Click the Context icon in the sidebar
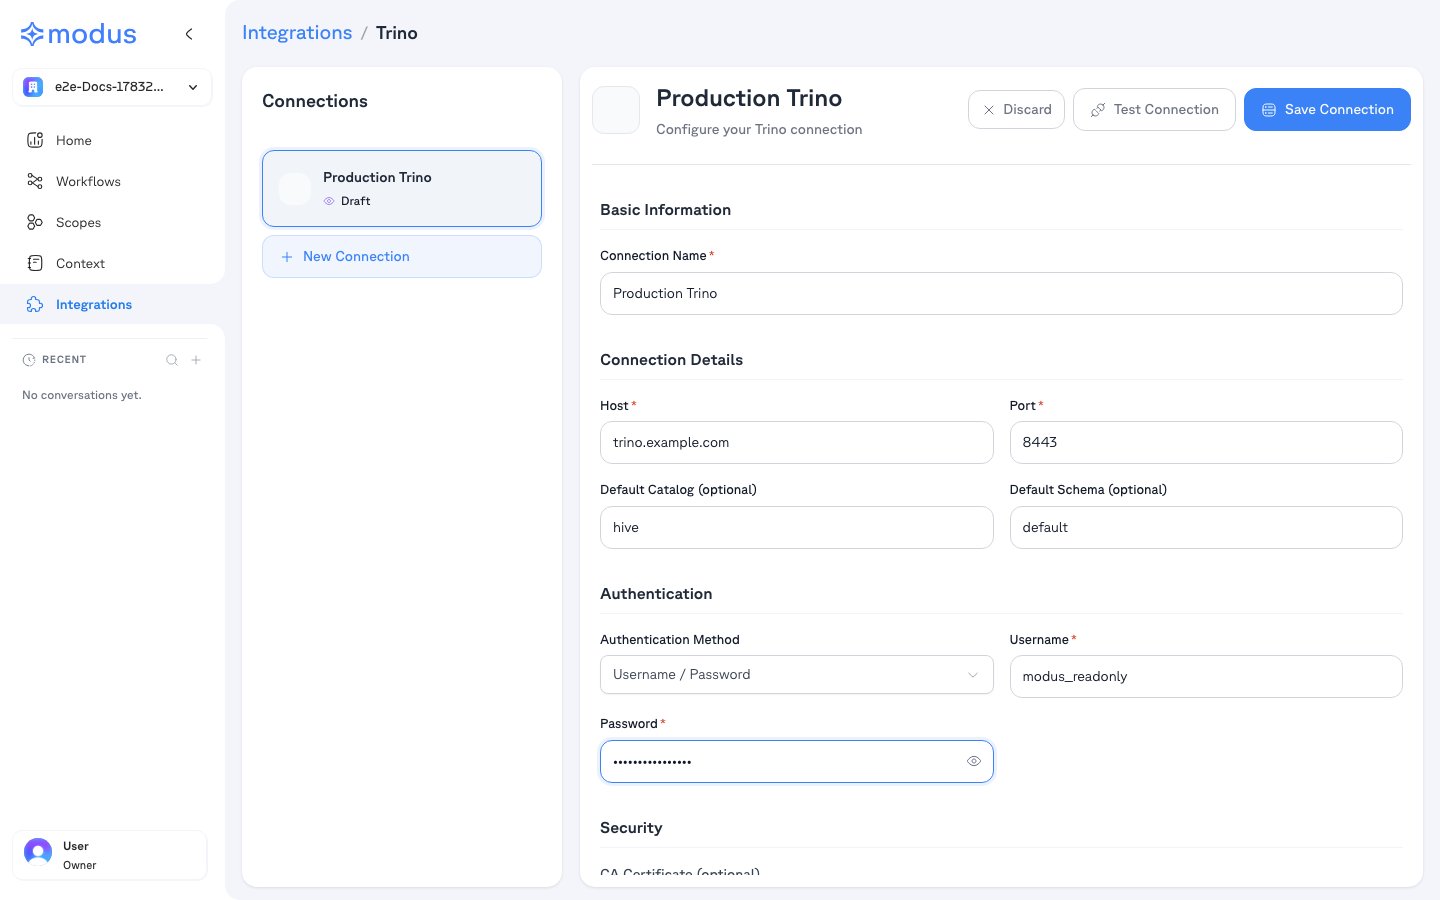This screenshot has height=900, width=1440. [35, 263]
